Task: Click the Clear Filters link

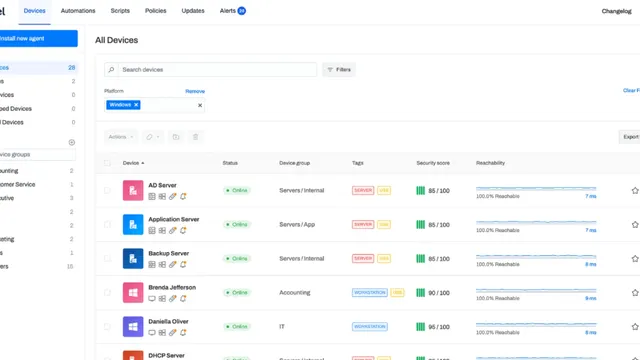Action: [x=631, y=91]
